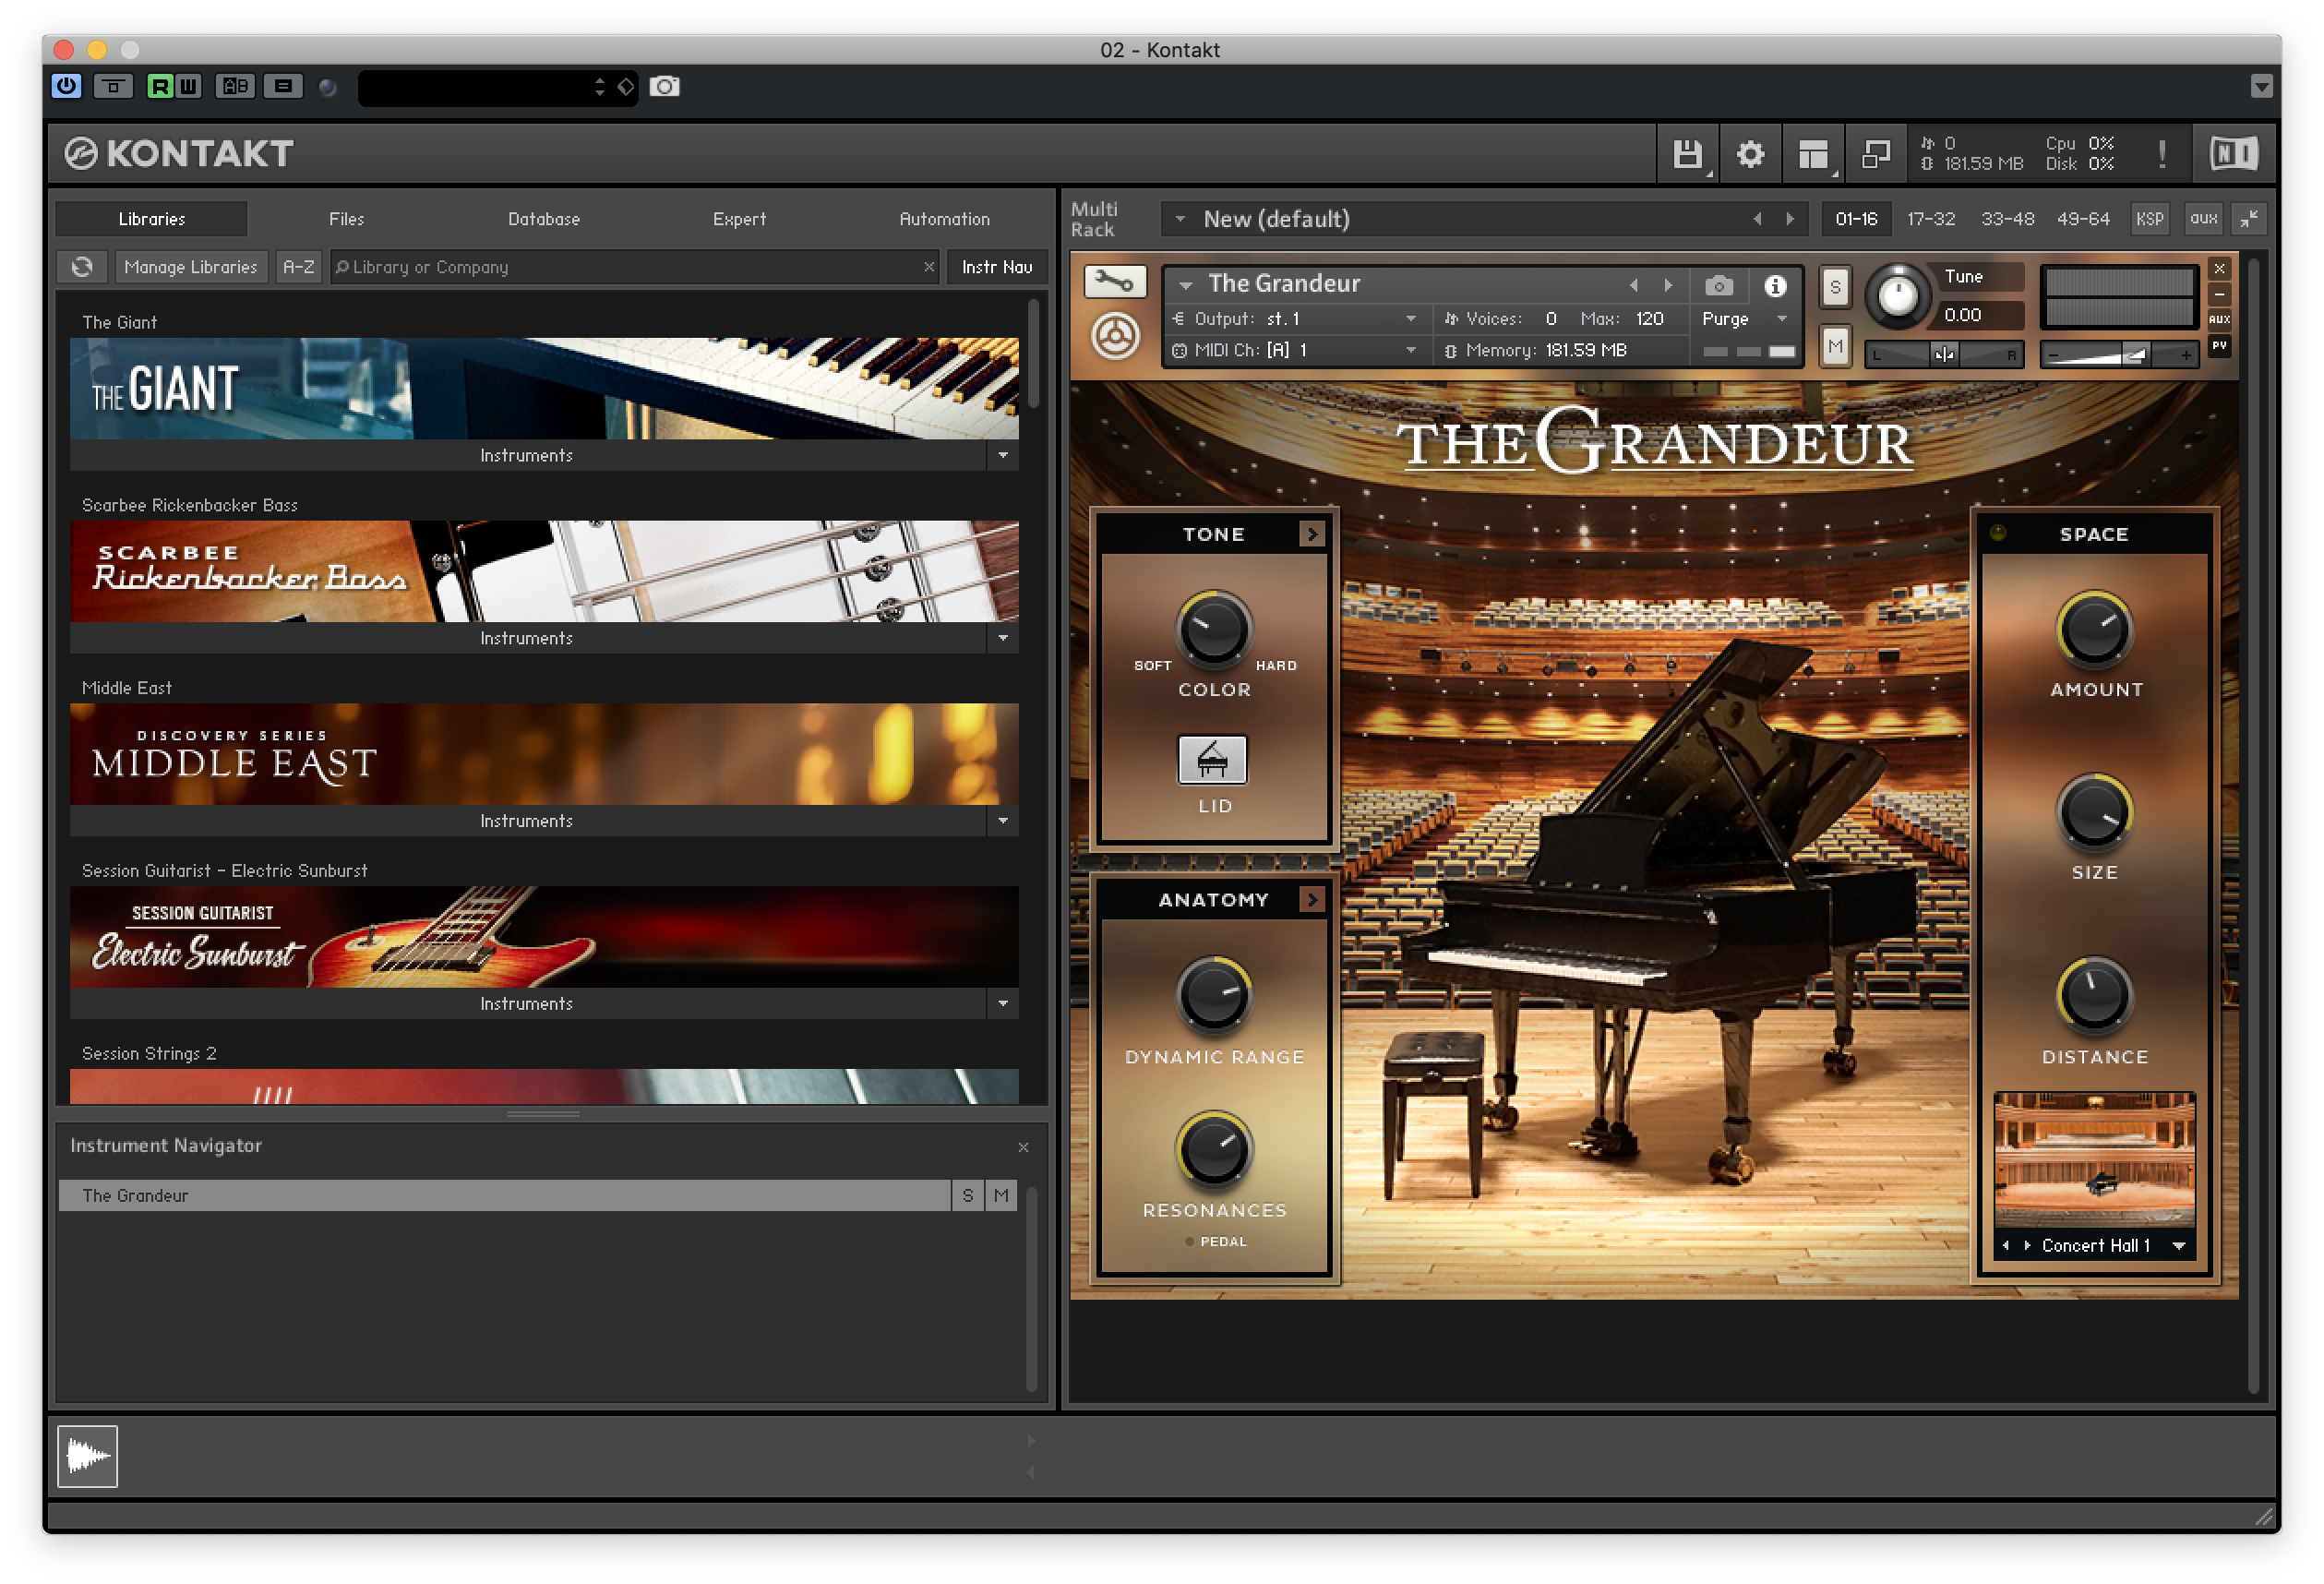The image size is (2324, 1584).
Task: Click the save/load floppy disk icon
Action: pos(1687,154)
